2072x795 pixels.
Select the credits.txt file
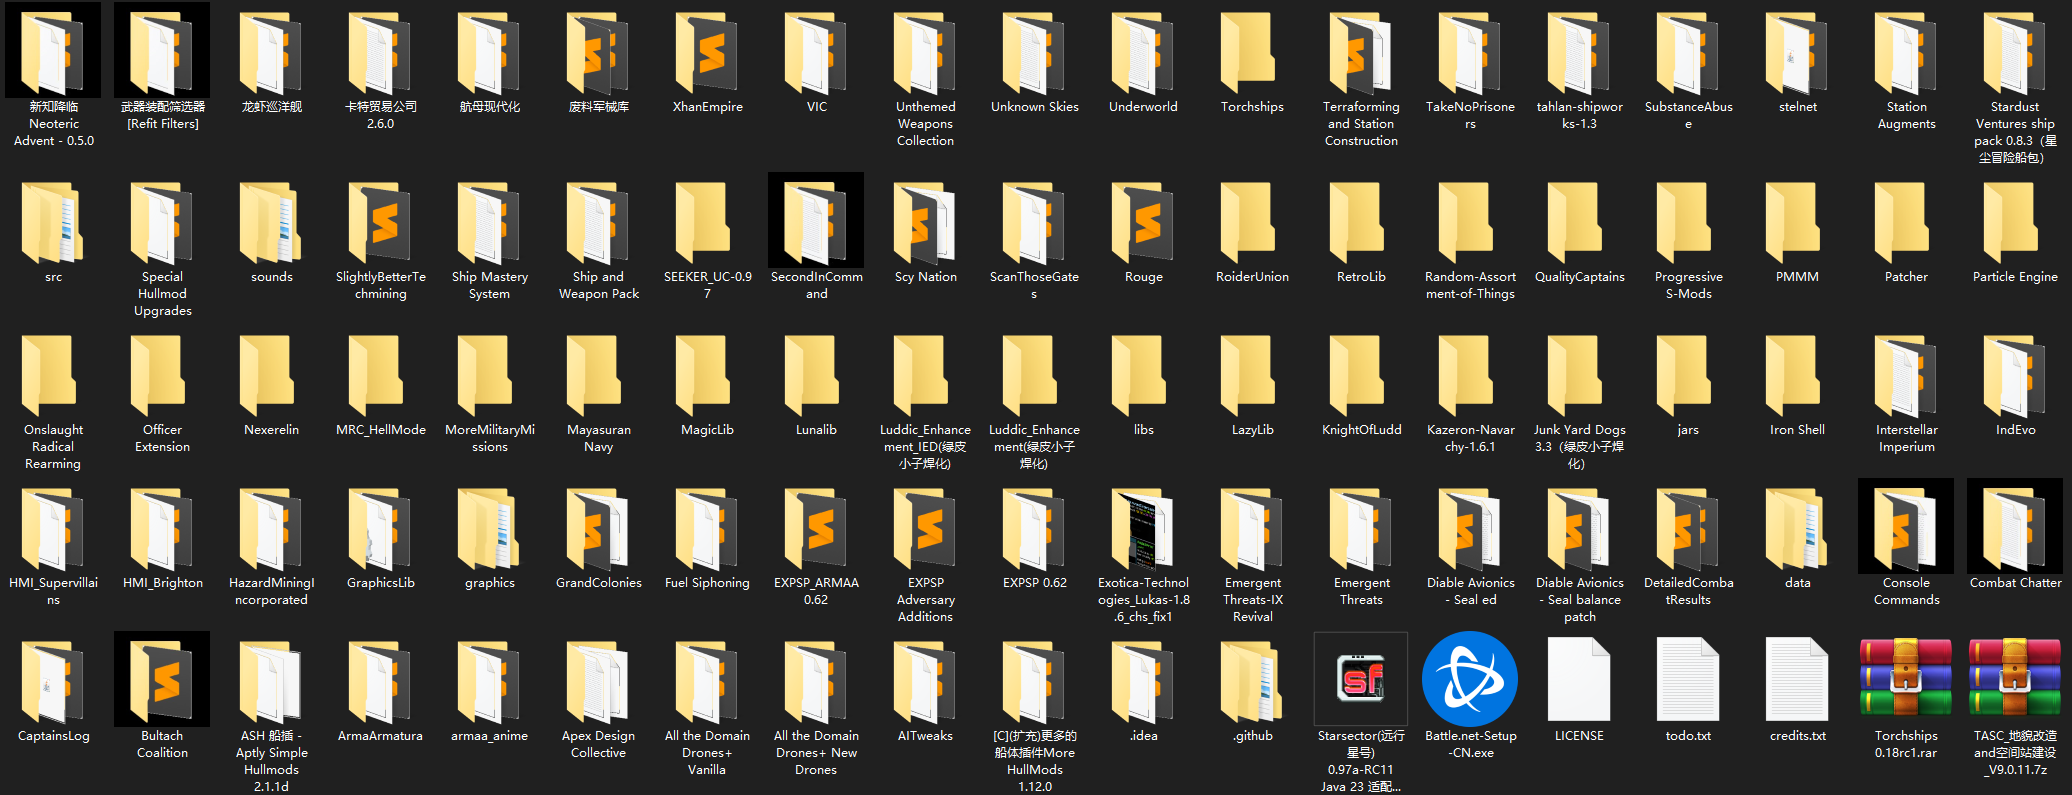[1797, 679]
